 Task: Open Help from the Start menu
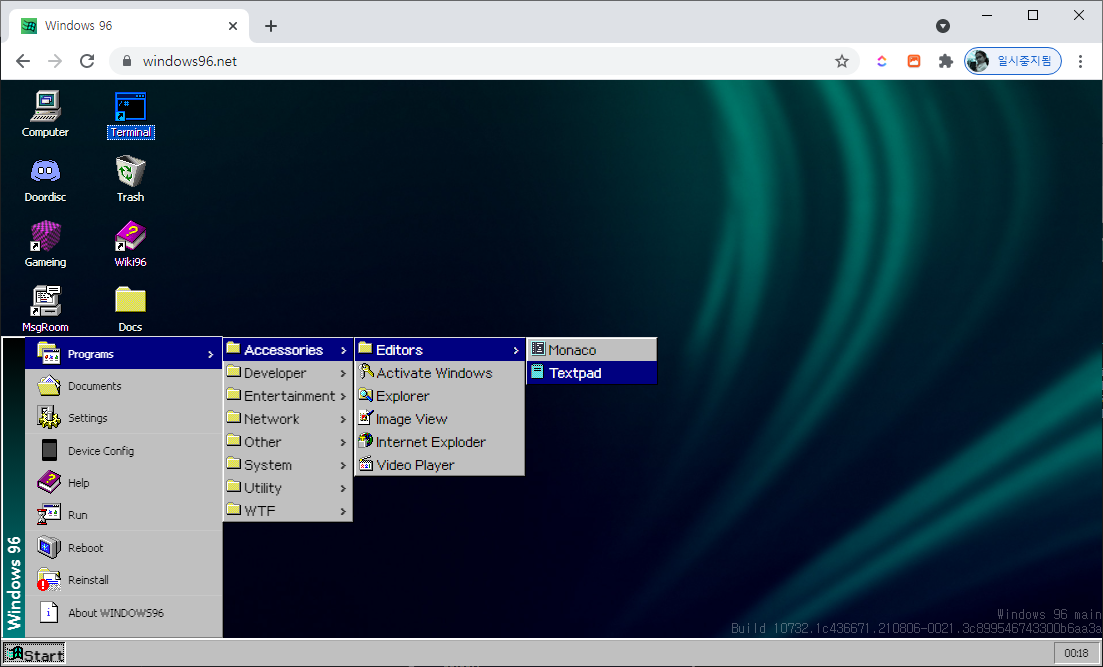coord(124,483)
